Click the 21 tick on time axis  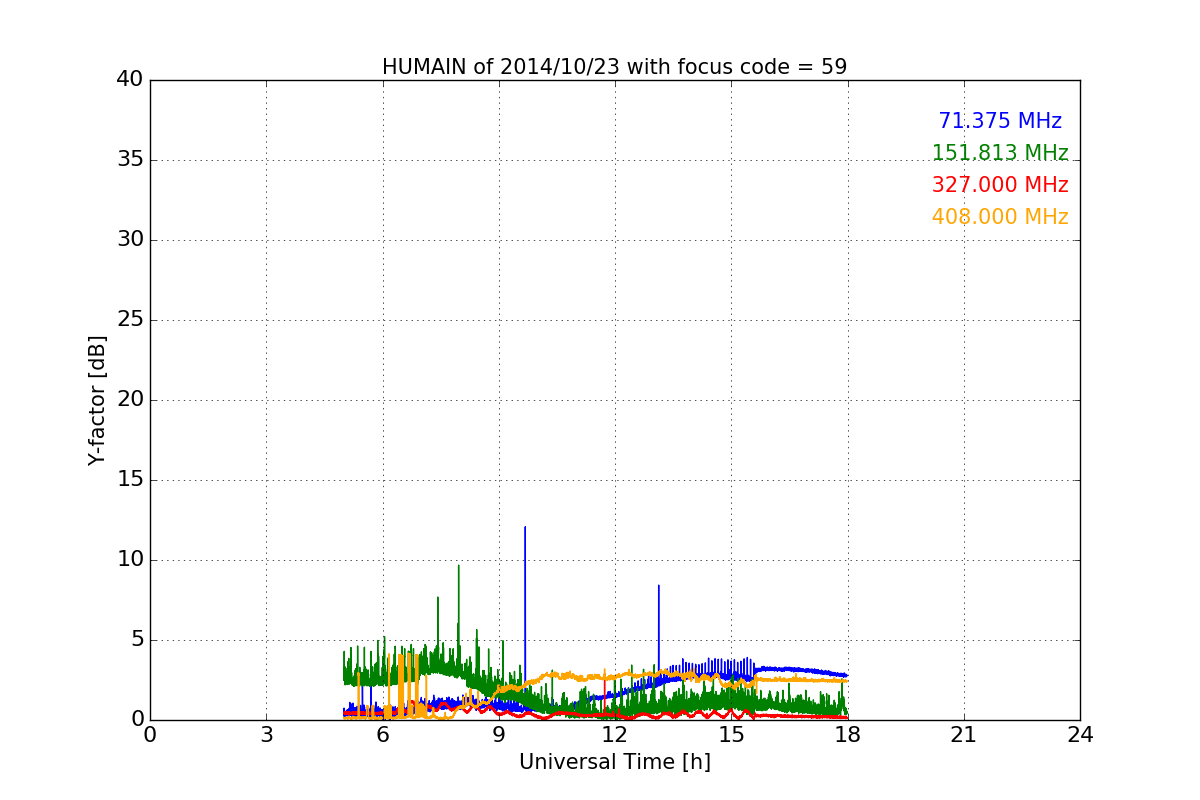[964, 734]
